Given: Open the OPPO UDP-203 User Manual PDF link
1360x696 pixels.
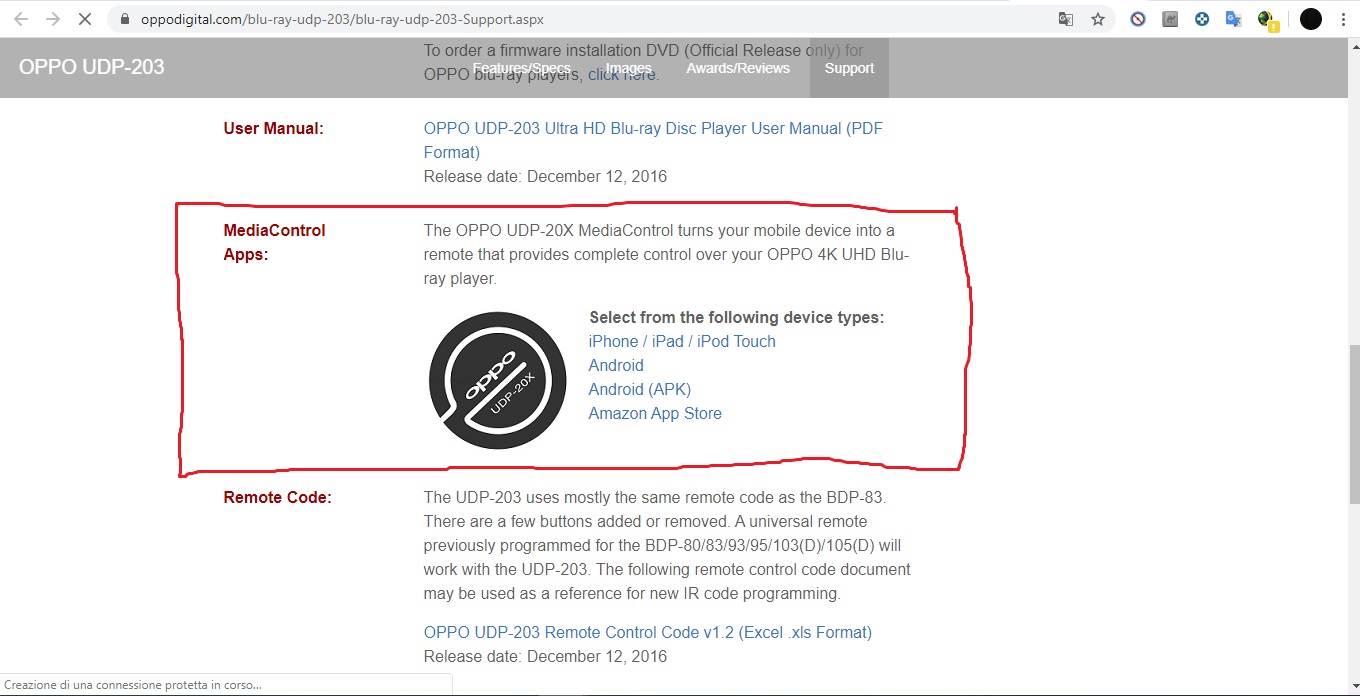Looking at the screenshot, I should click(x=653, y=140).
